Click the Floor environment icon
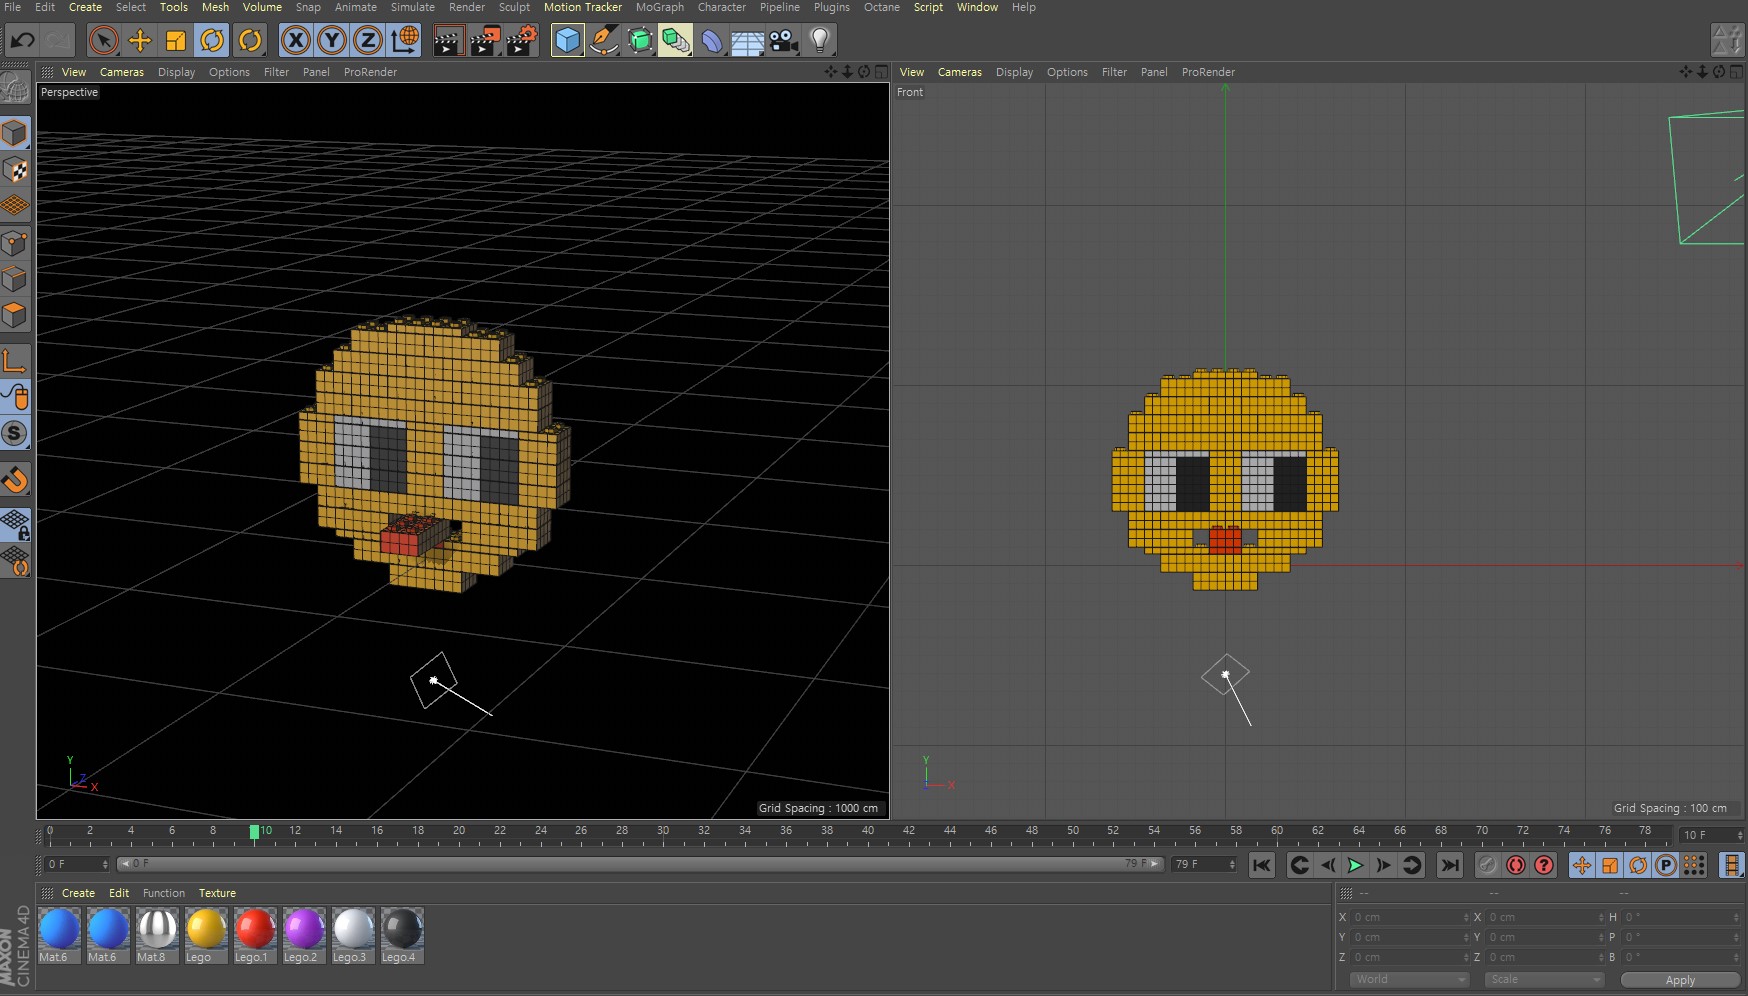 [x=747, y=40]
